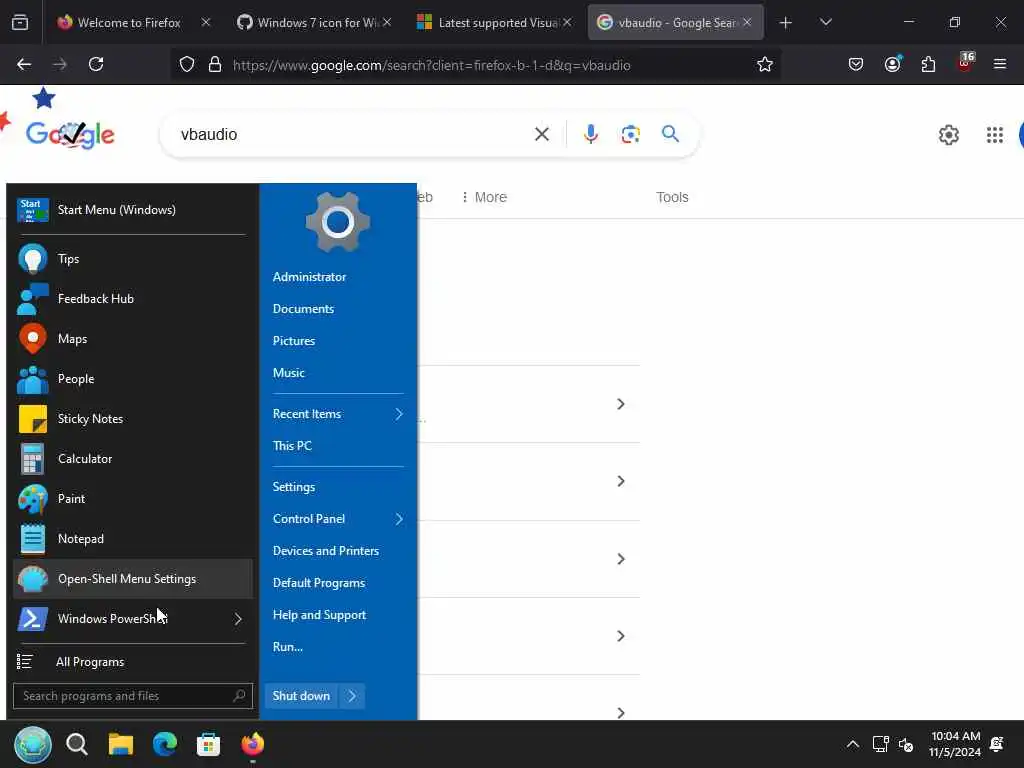Click Shut down button

point(301,696)
